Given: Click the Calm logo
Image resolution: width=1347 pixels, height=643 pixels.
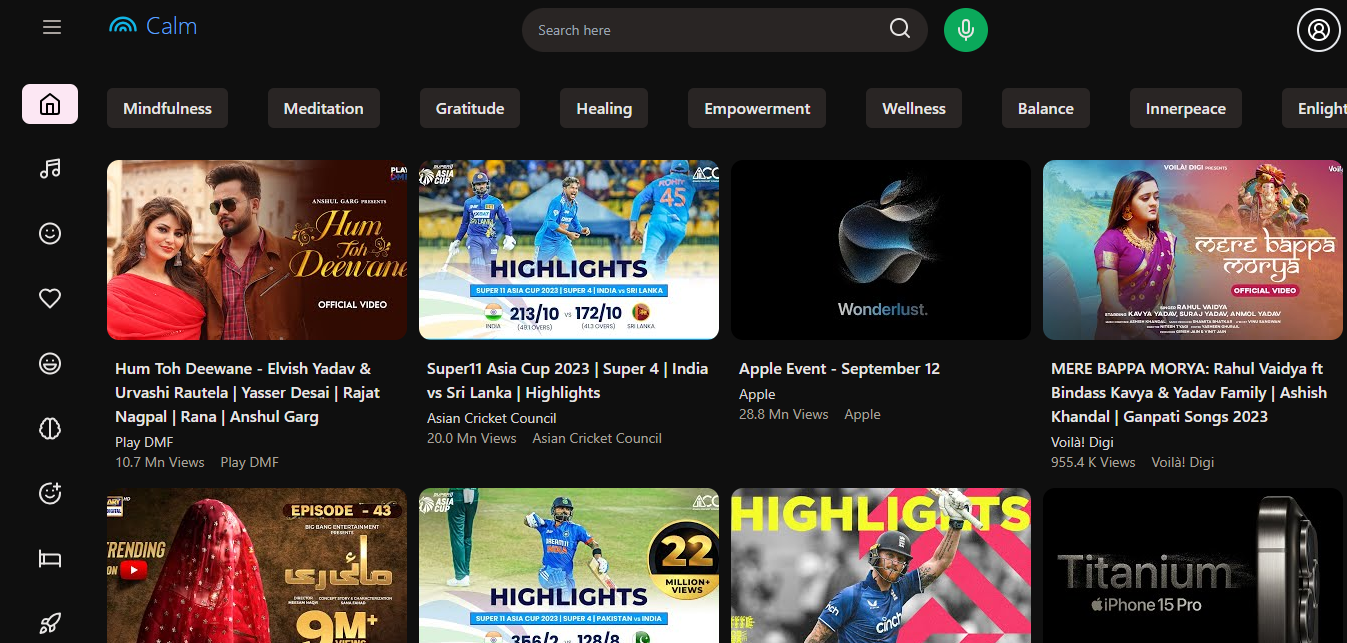Looking at the screenshot, I should (x=153, y=26).
